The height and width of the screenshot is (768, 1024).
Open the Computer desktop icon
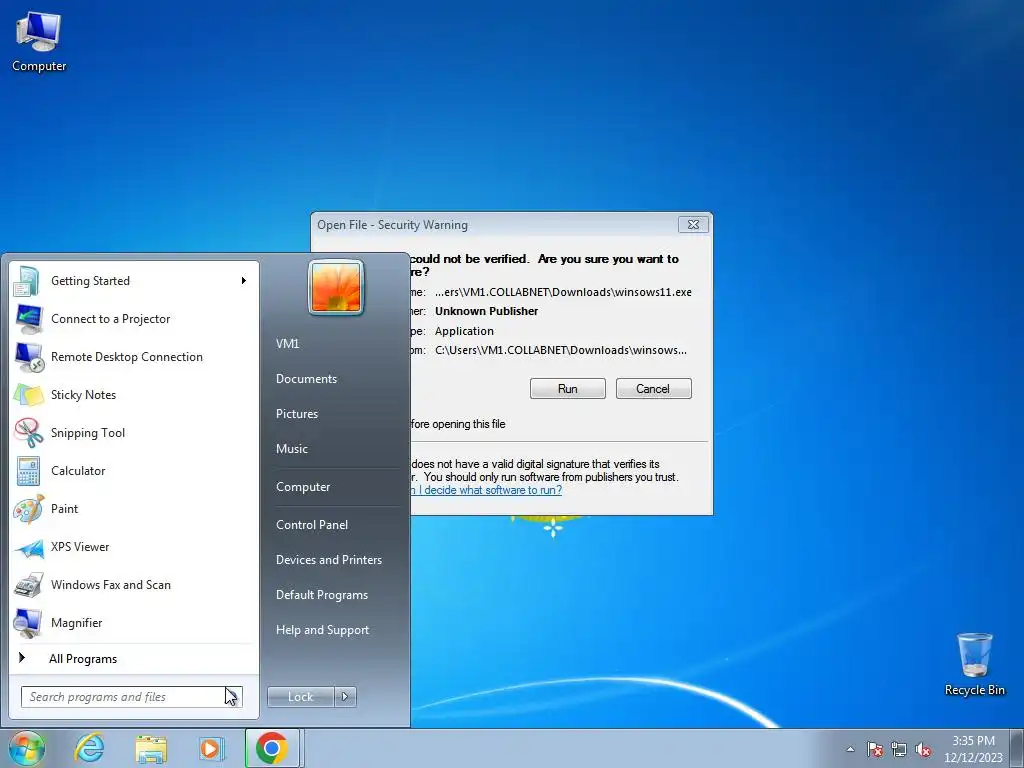(39, 42)
